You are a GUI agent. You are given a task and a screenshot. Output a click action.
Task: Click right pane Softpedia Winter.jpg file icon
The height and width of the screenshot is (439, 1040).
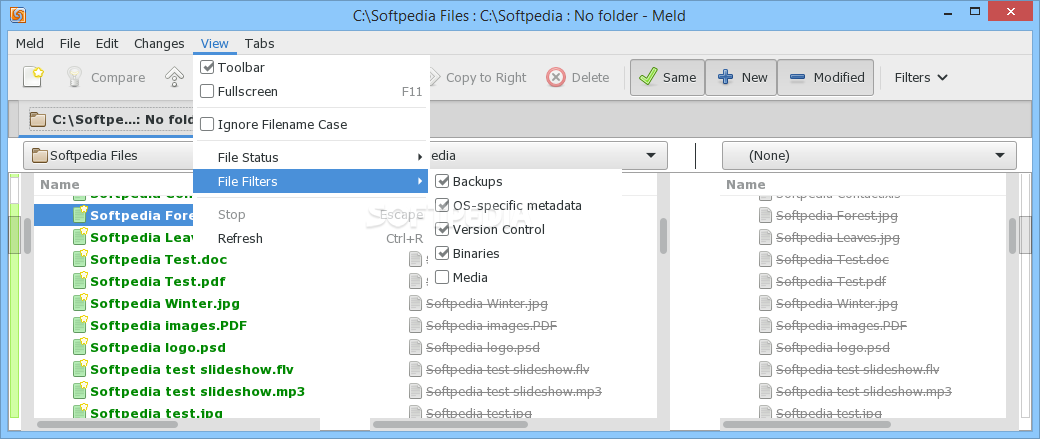tap(765, 303)
